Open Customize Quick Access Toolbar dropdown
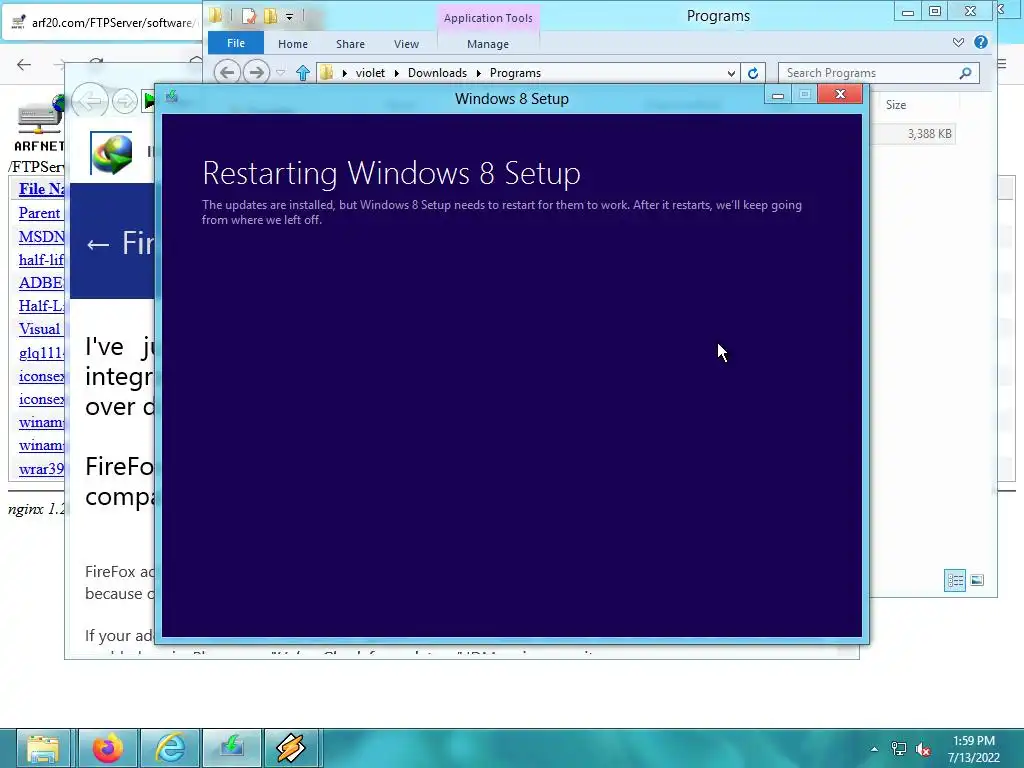Screen dimensions: 1024x768 click(289, 16)
